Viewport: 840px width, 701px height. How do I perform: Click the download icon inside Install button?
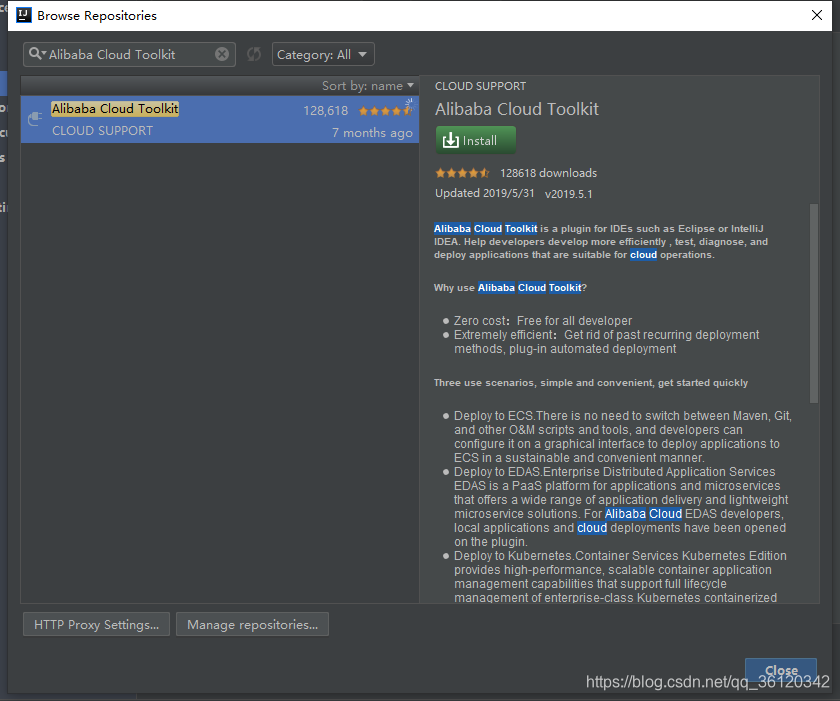click(450, 140)
